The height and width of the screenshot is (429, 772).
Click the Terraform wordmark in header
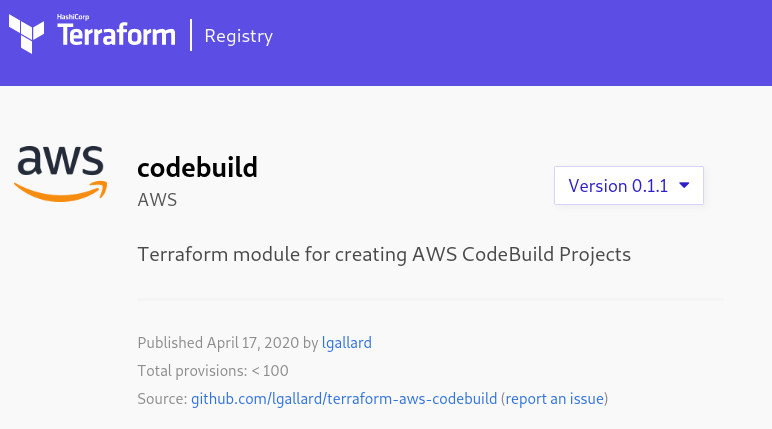coord(116,34)
